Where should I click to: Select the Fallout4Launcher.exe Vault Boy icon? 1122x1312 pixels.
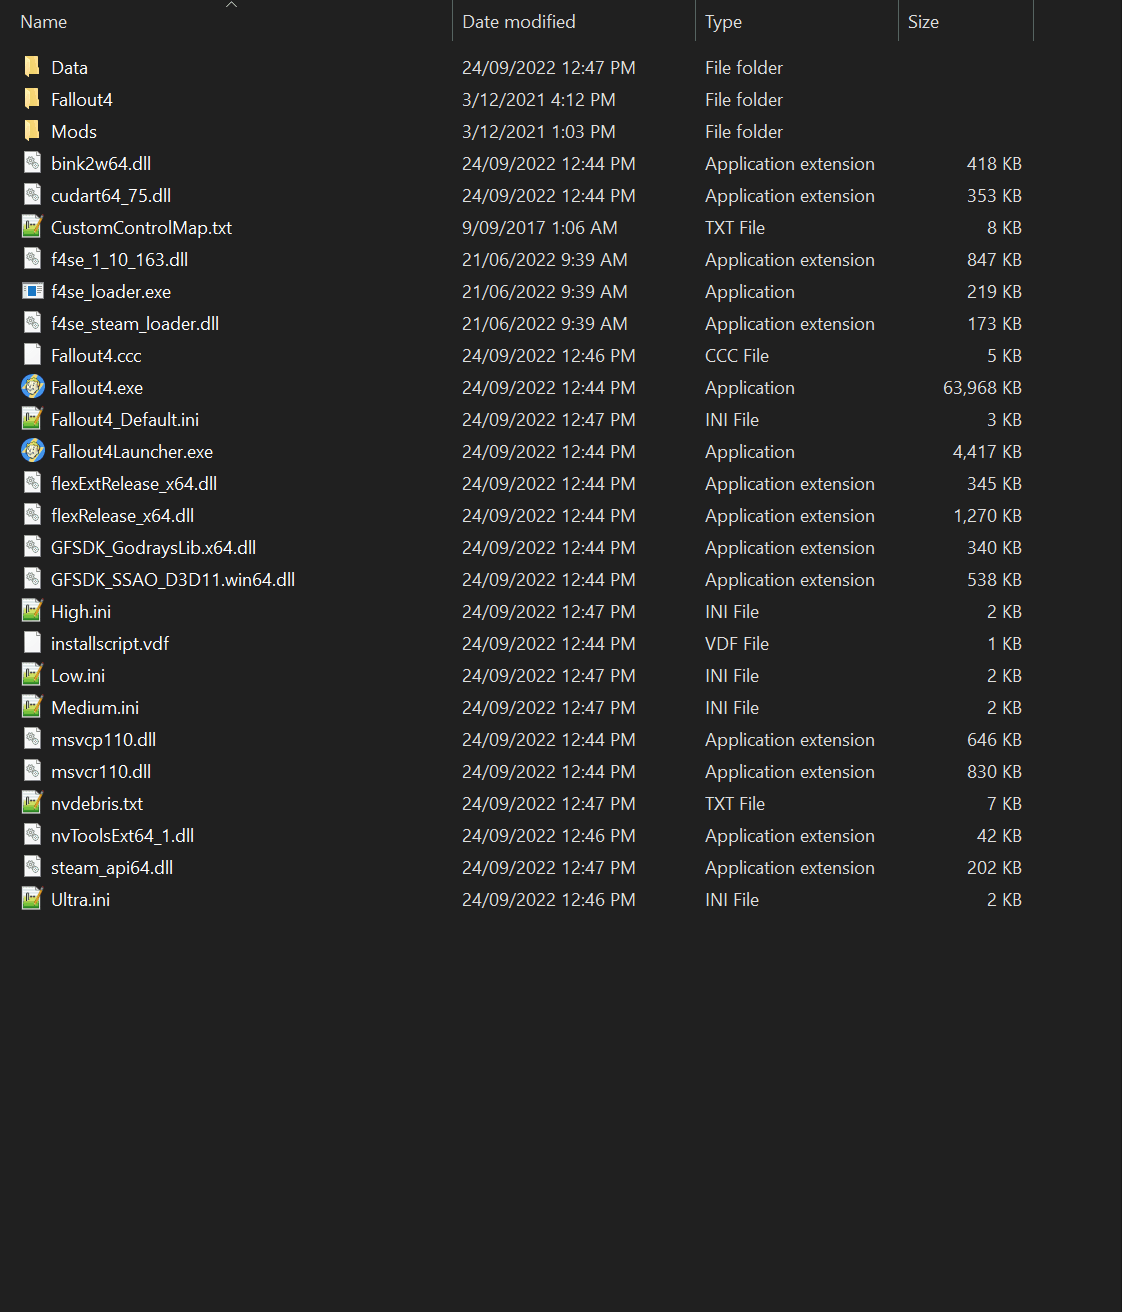(x=32, y=451)
